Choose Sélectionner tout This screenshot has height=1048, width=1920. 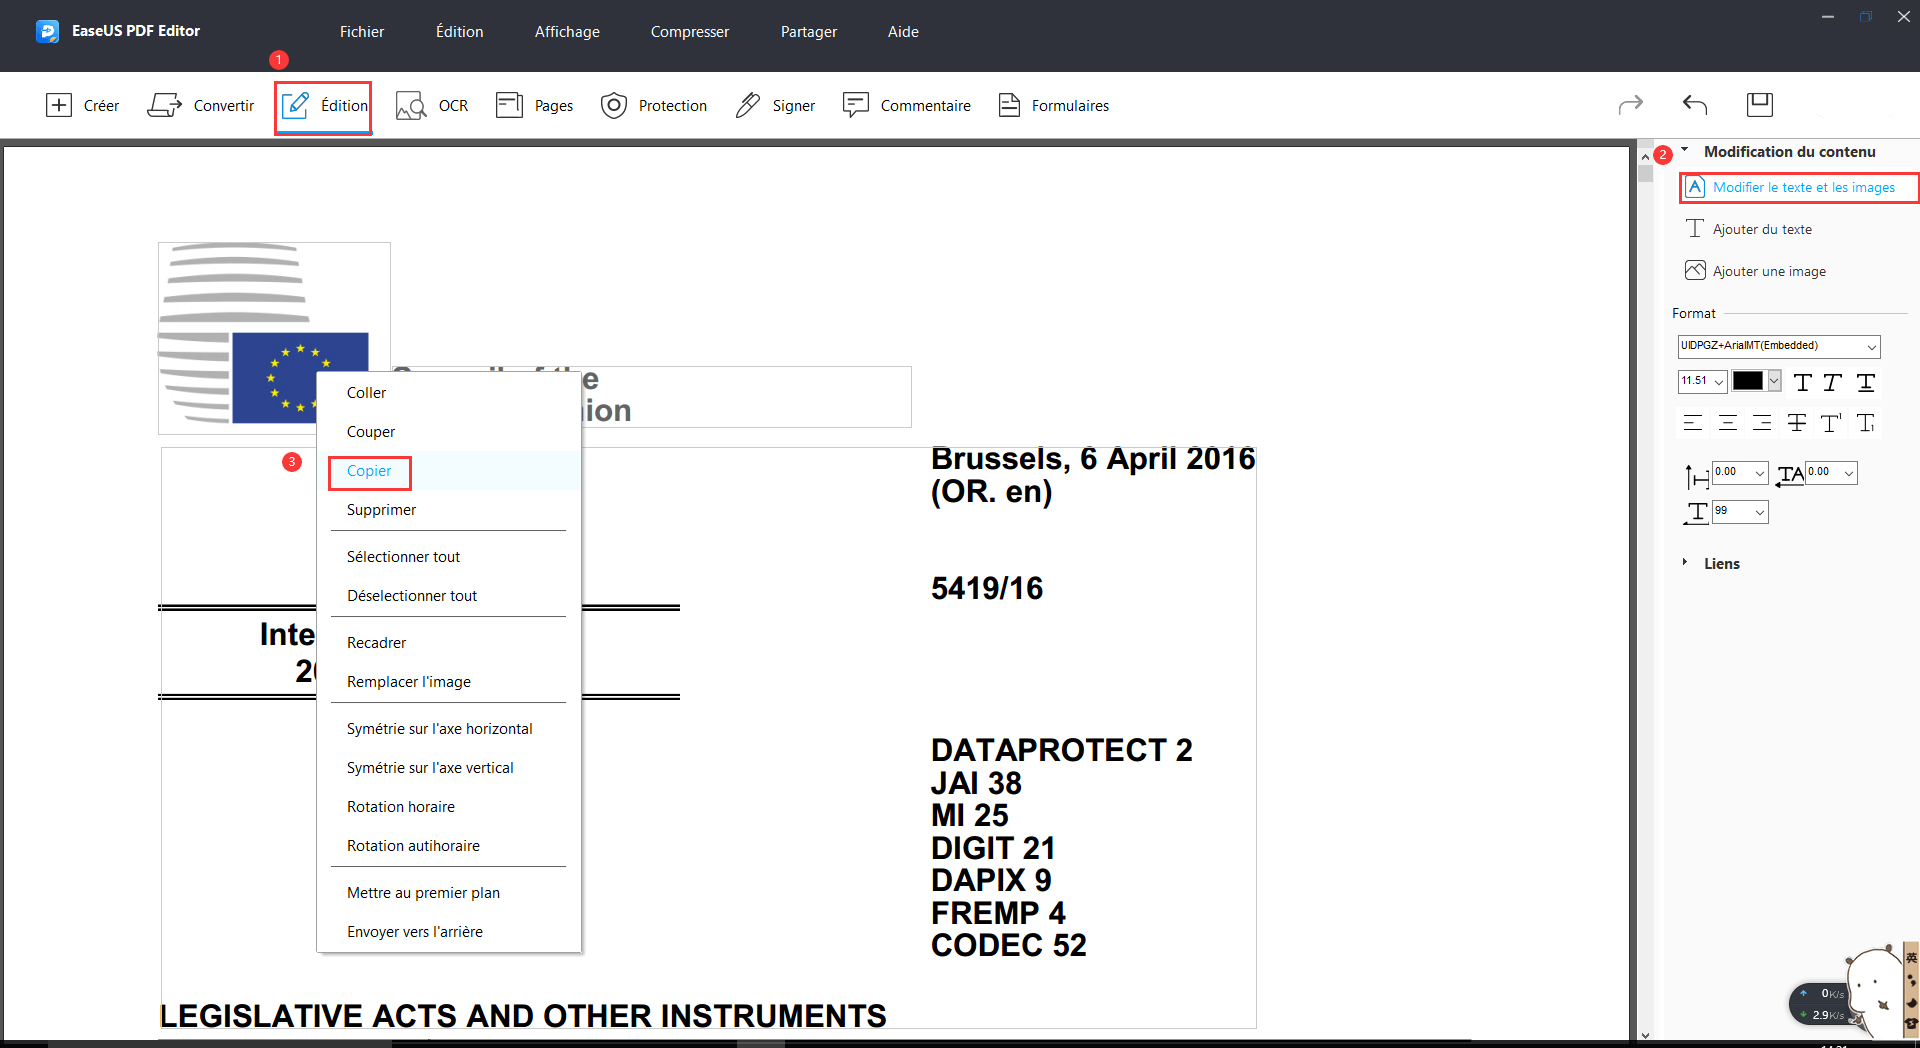coord(449,557)
